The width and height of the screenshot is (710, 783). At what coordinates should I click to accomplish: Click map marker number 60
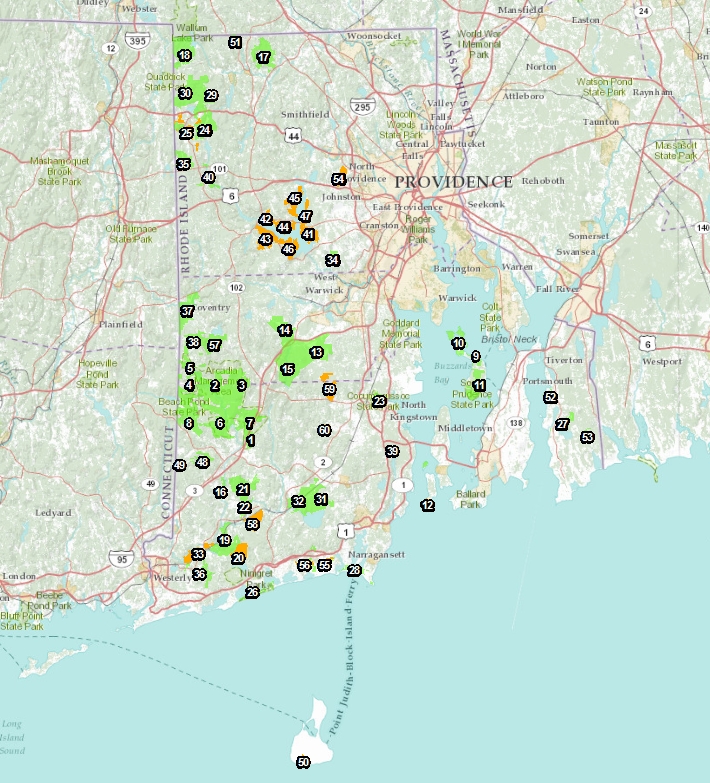point(324,430)
